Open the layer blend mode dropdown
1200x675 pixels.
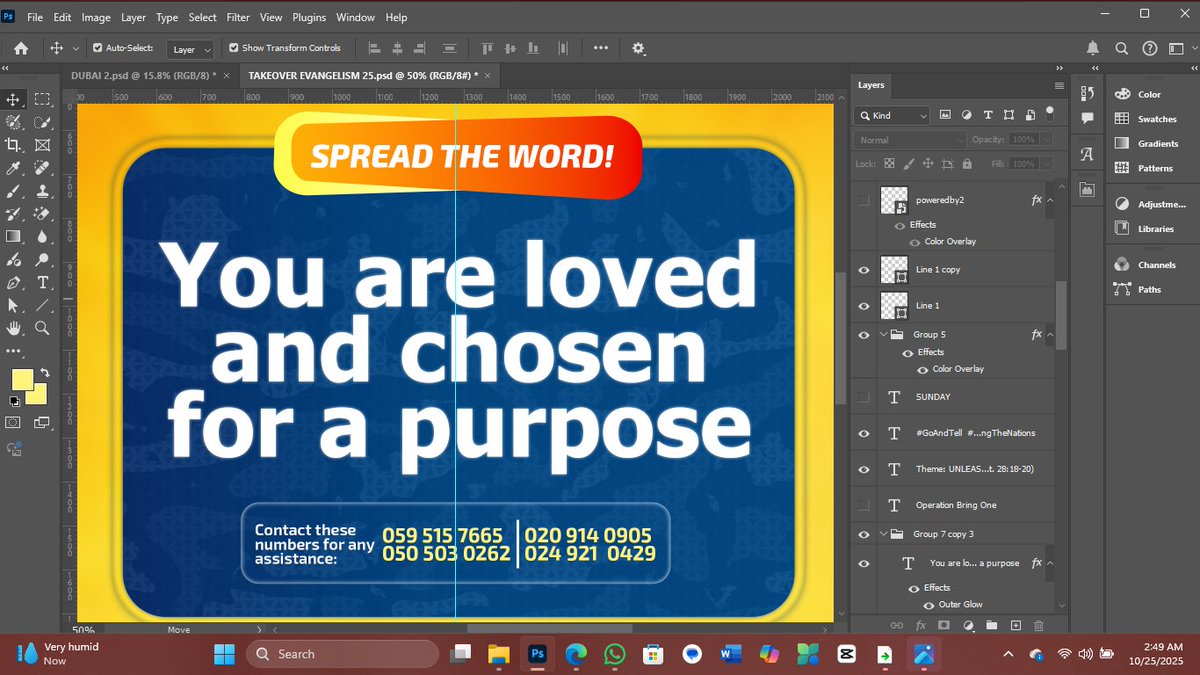point(905,139)
